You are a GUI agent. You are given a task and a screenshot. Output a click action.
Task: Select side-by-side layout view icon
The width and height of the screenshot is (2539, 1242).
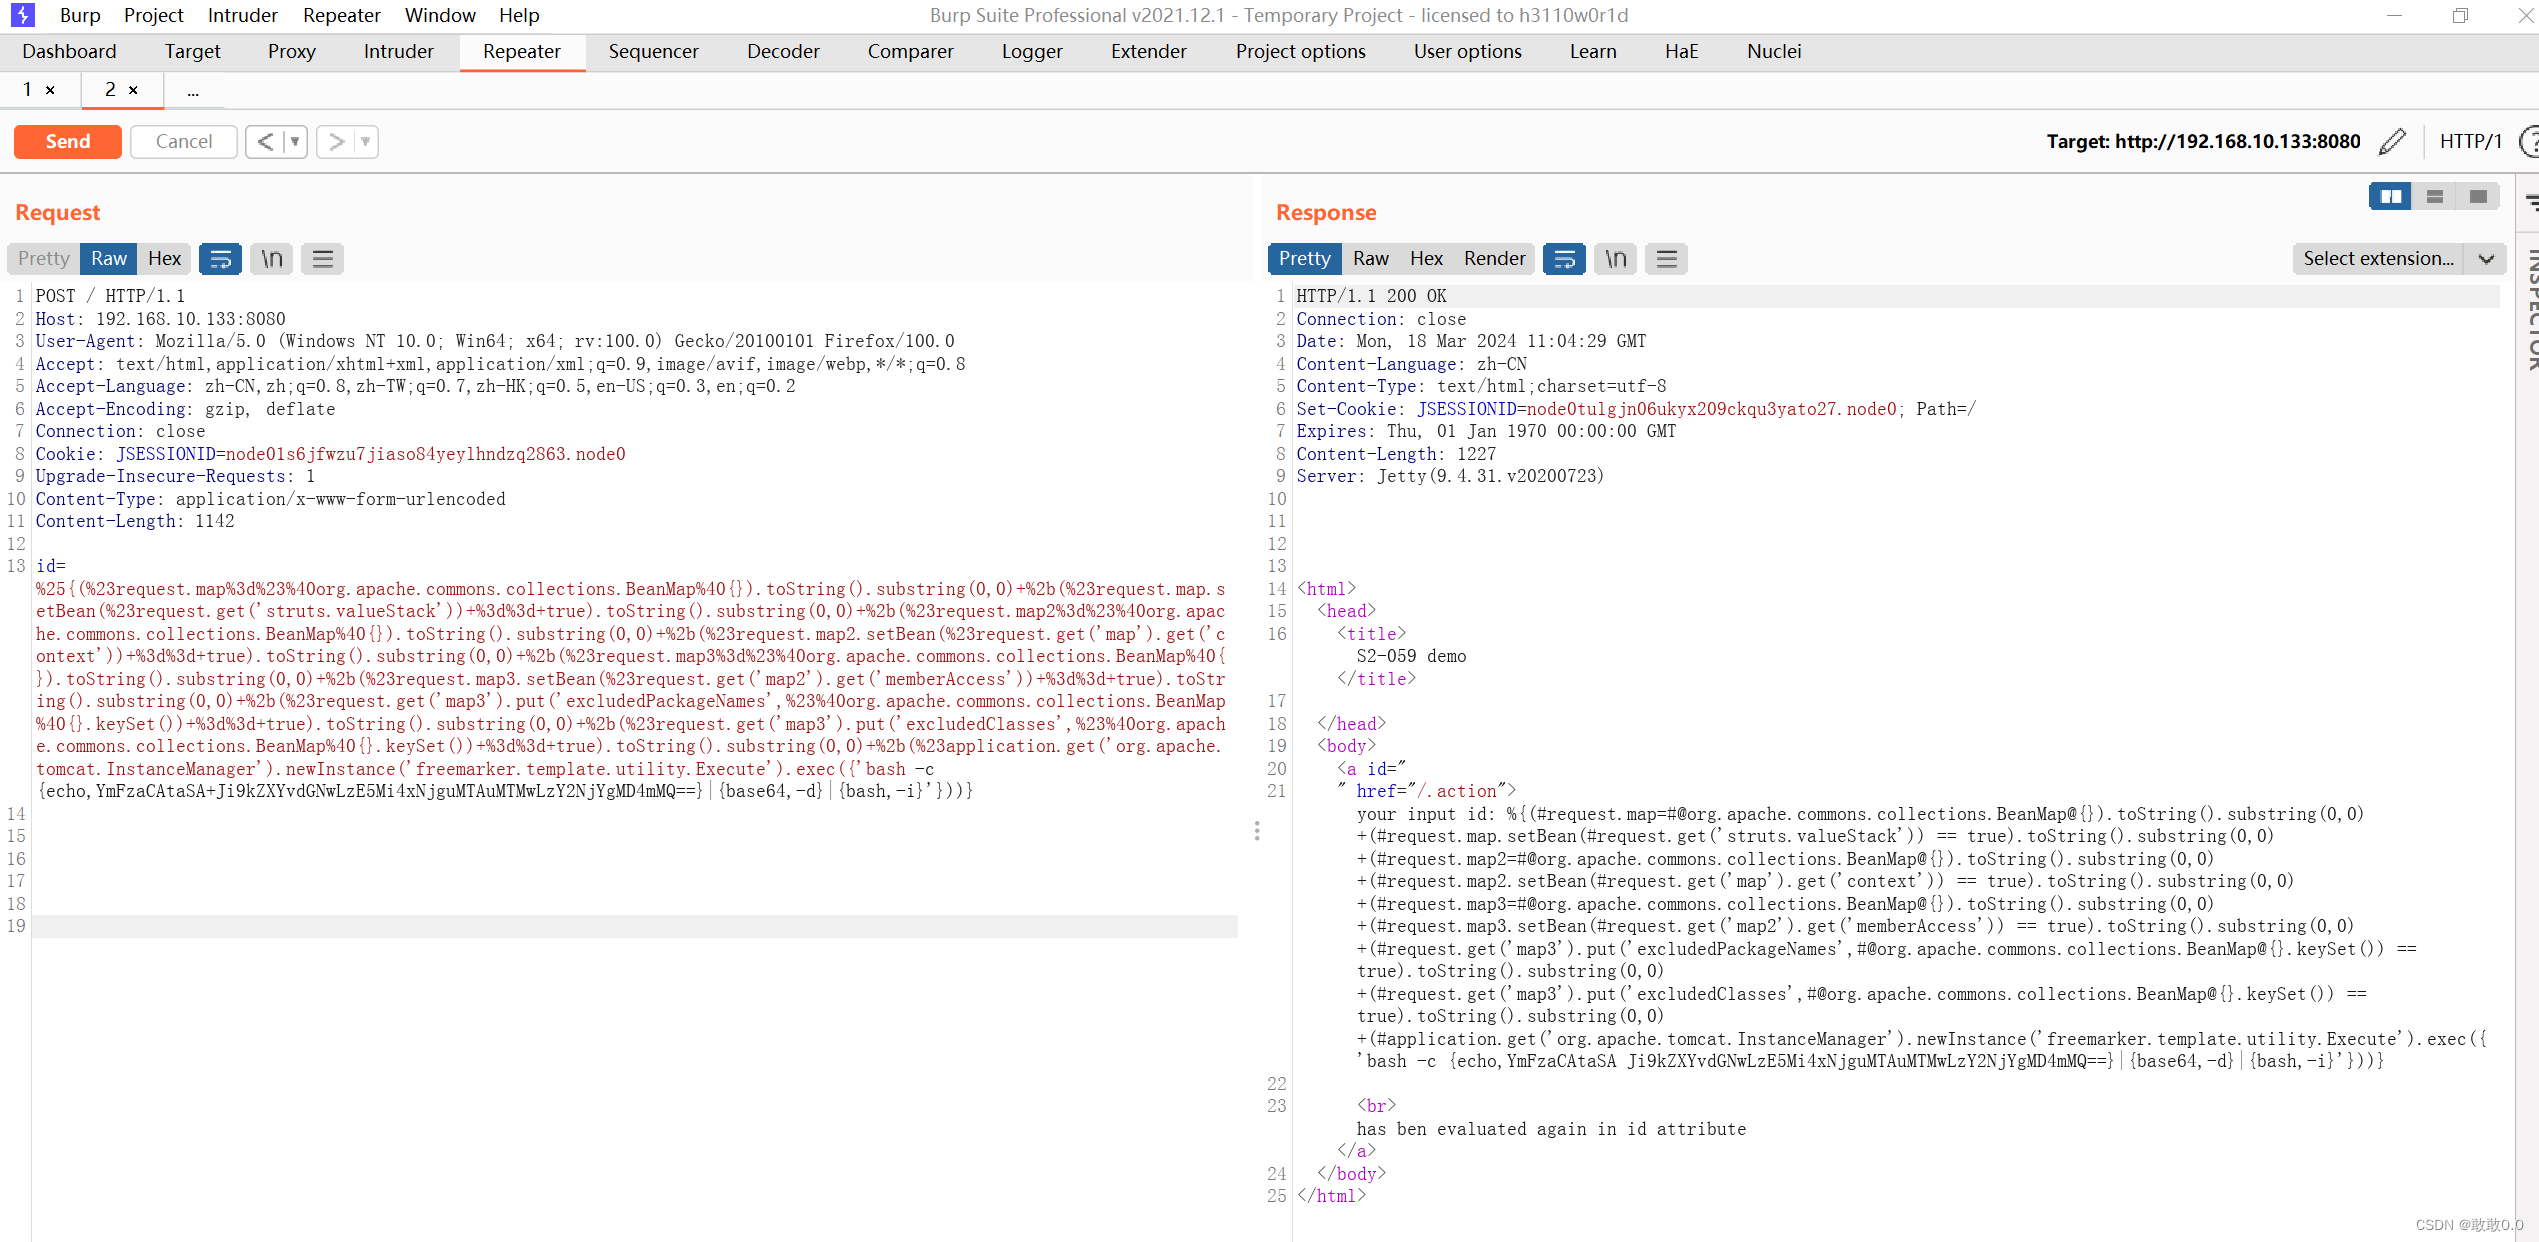(2390, 197)
